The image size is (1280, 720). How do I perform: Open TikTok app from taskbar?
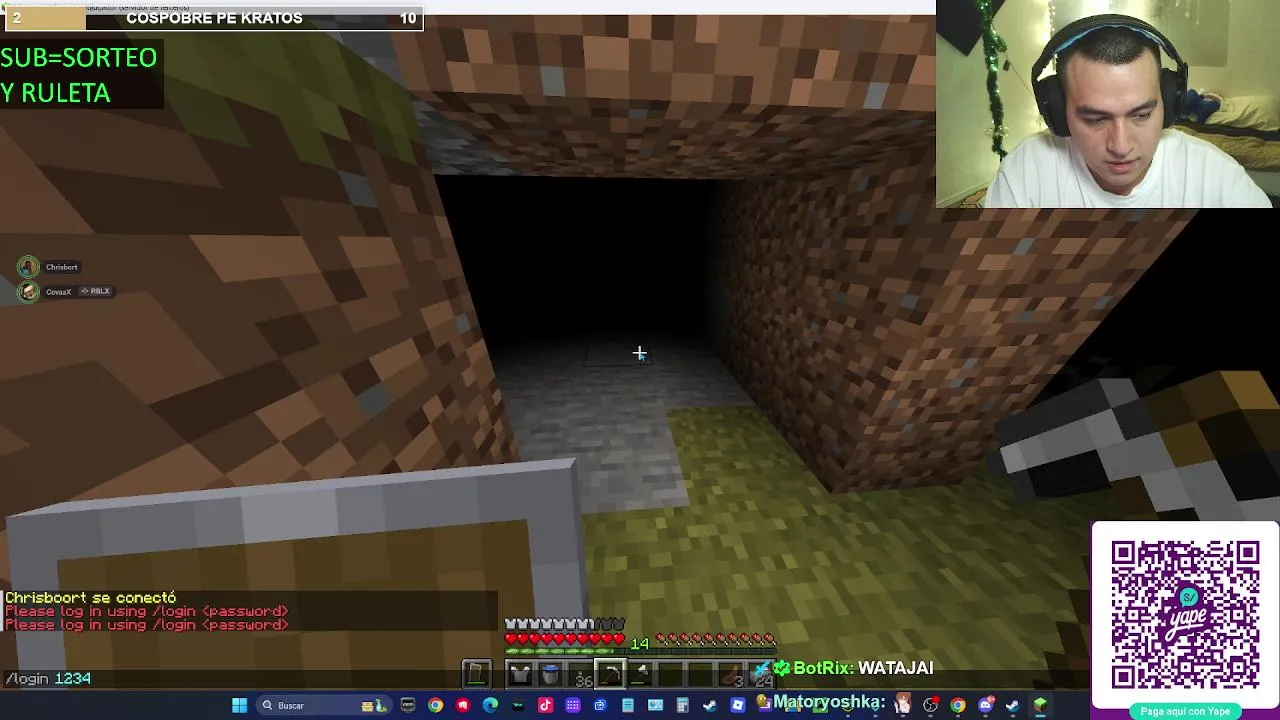(545, 705)
